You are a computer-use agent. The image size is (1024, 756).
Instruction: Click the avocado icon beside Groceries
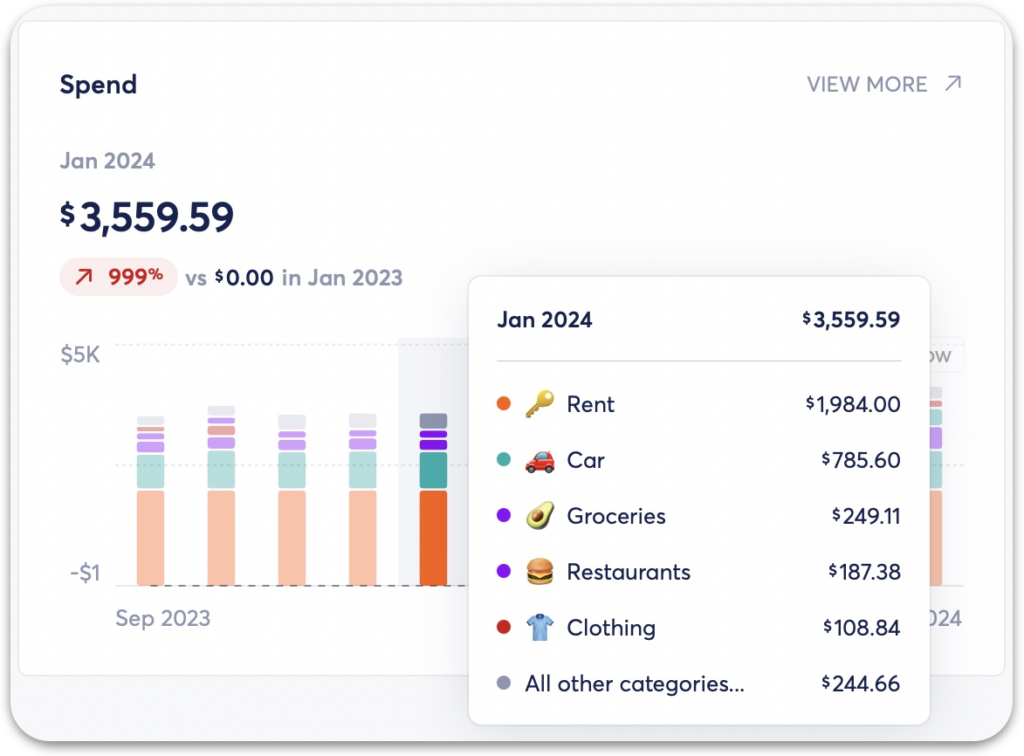[540, 516]
